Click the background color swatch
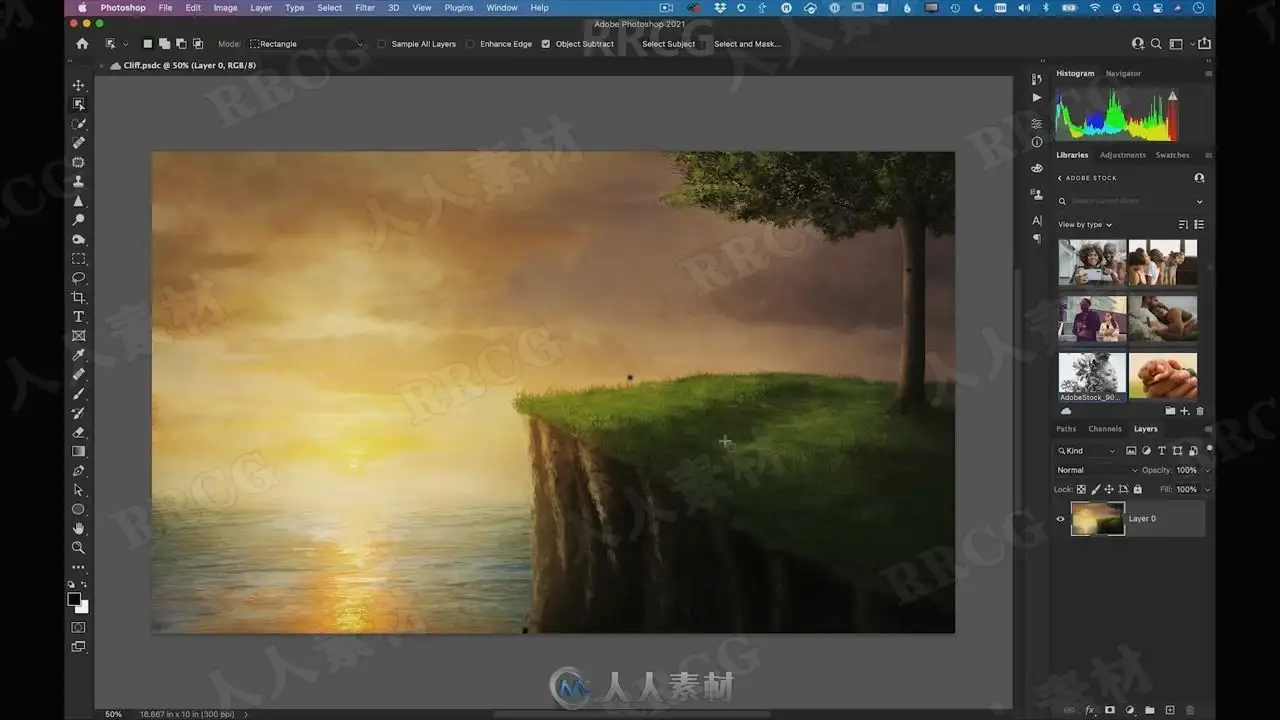Screen dimensions: 1280x720 point(82,606)
